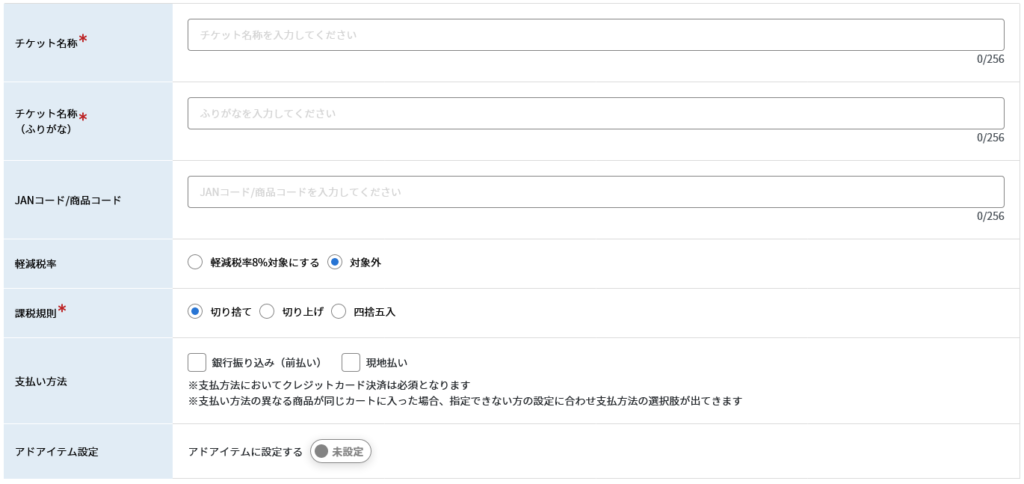Toggle the アドアイテムに設定する switch
This screenshot has width=1024, height=484.
(x=340, y=451)
